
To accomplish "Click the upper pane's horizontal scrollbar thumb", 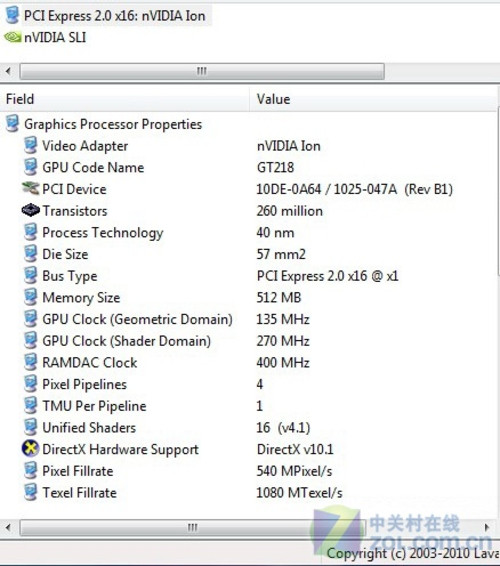I will [x=202, y=71].
